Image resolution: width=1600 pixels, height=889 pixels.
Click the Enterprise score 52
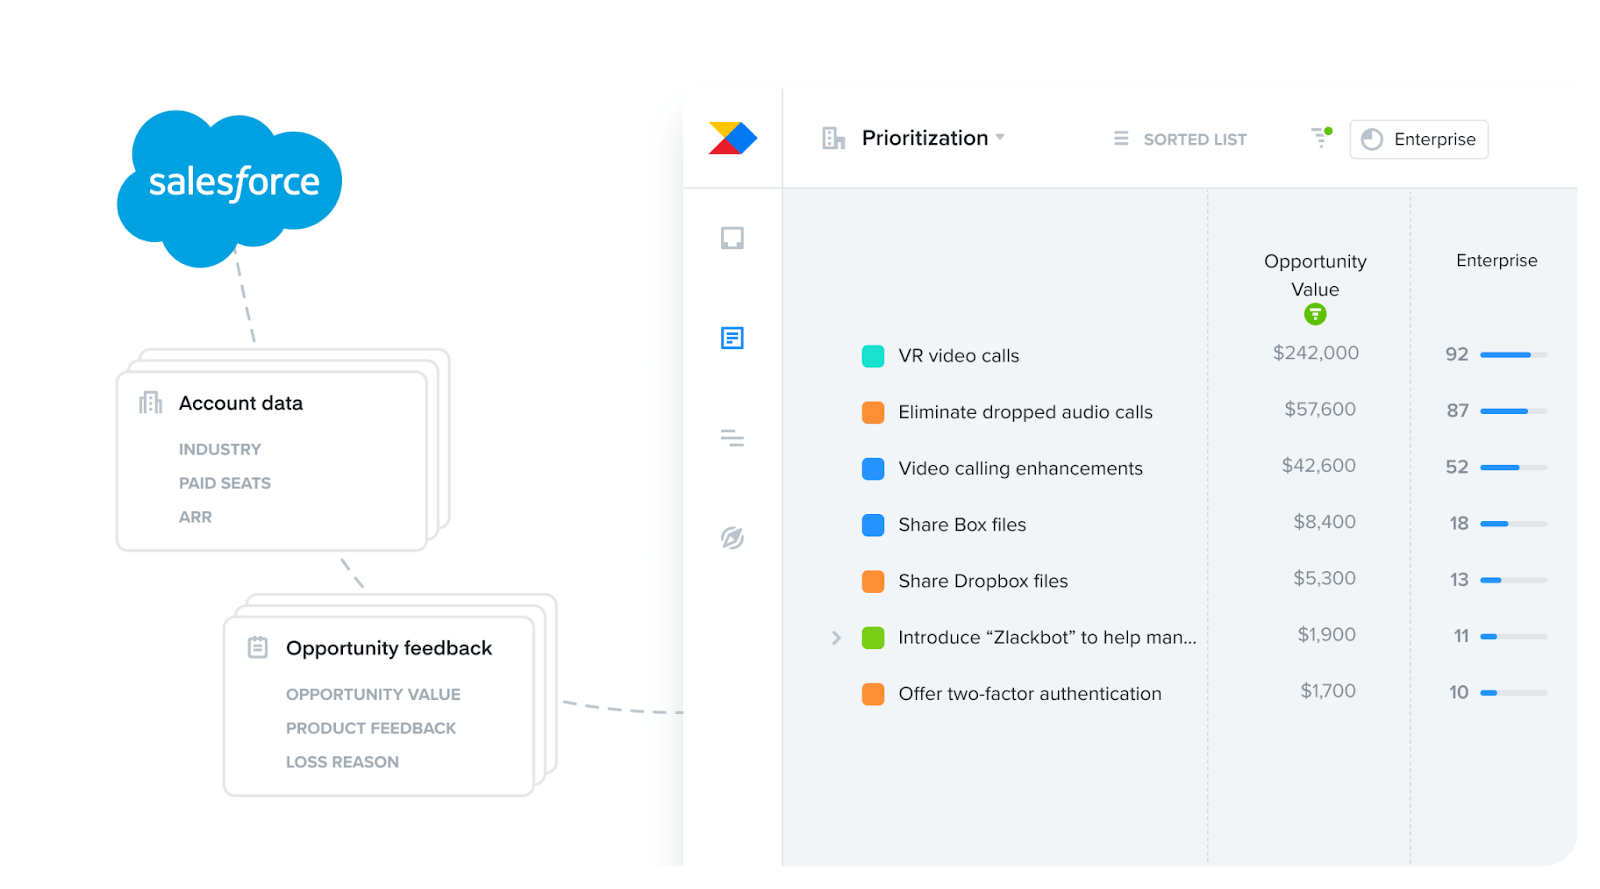point(1457,467)
